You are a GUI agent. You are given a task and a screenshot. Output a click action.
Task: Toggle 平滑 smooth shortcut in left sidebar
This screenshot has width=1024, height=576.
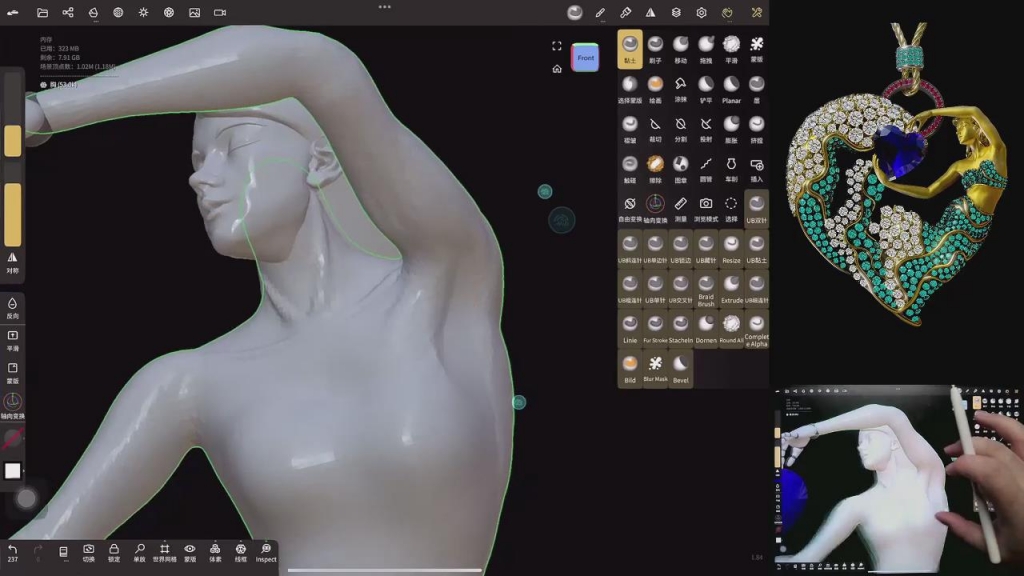click(x=12, y=340)
